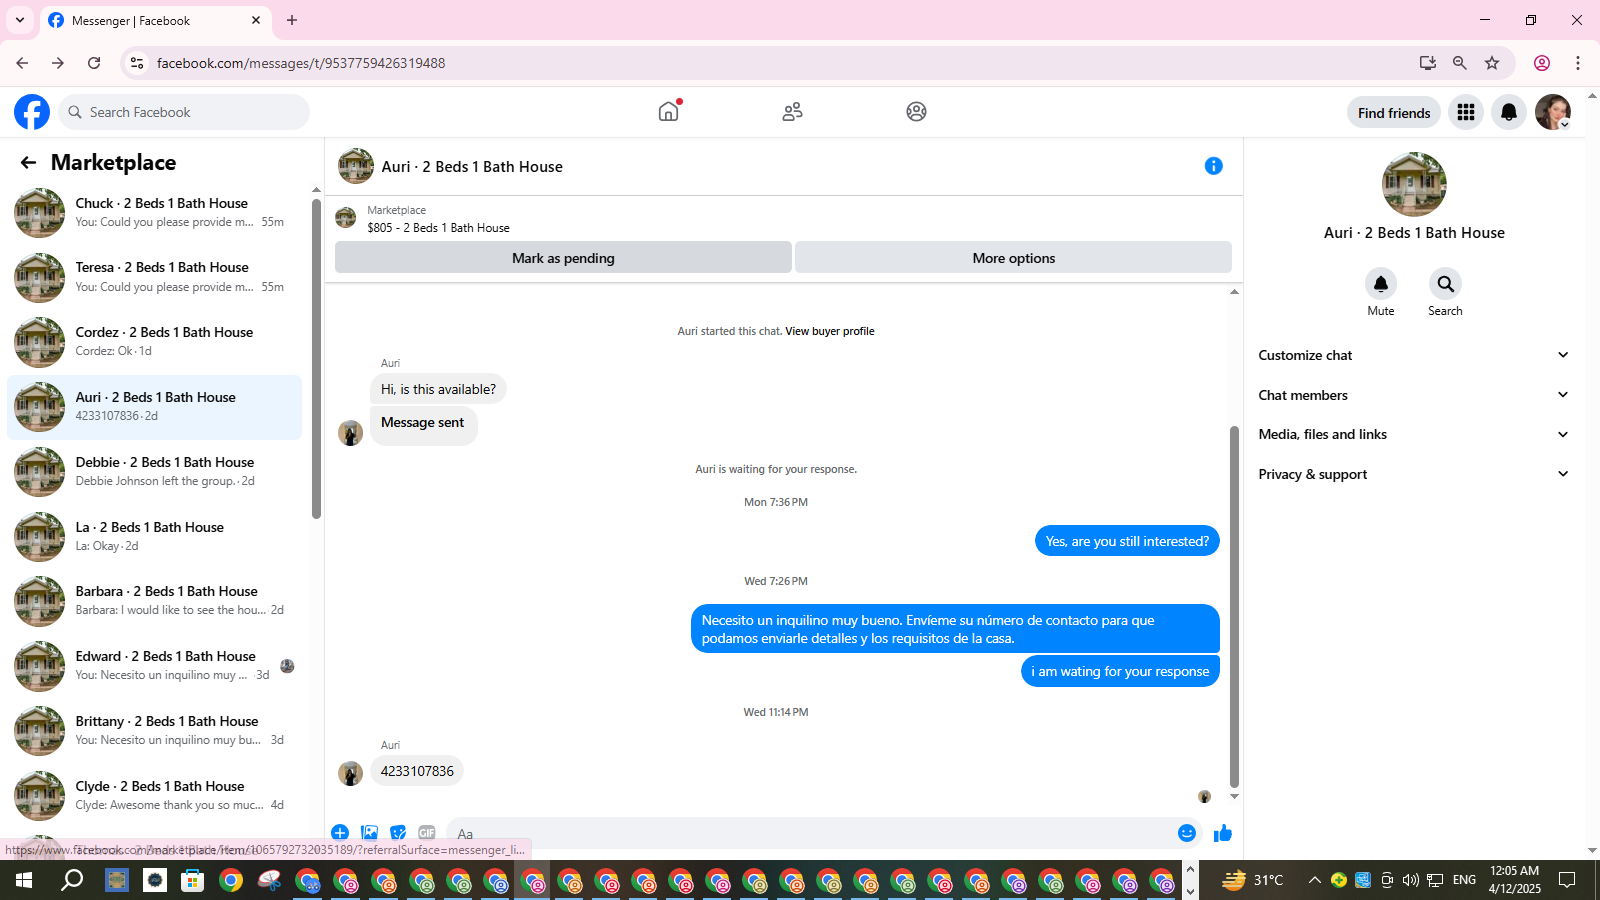Open the Chrome three-dot menu
Image resolution: width=1600 pixels, height=900 pixels.
click(x=1578, y=63)
